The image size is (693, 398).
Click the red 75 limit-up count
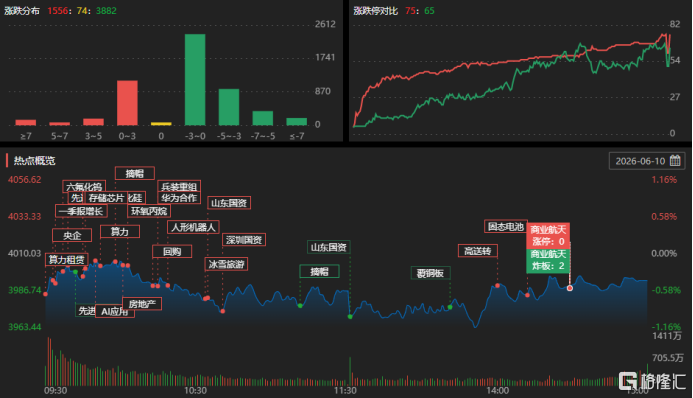coord(411,11)
